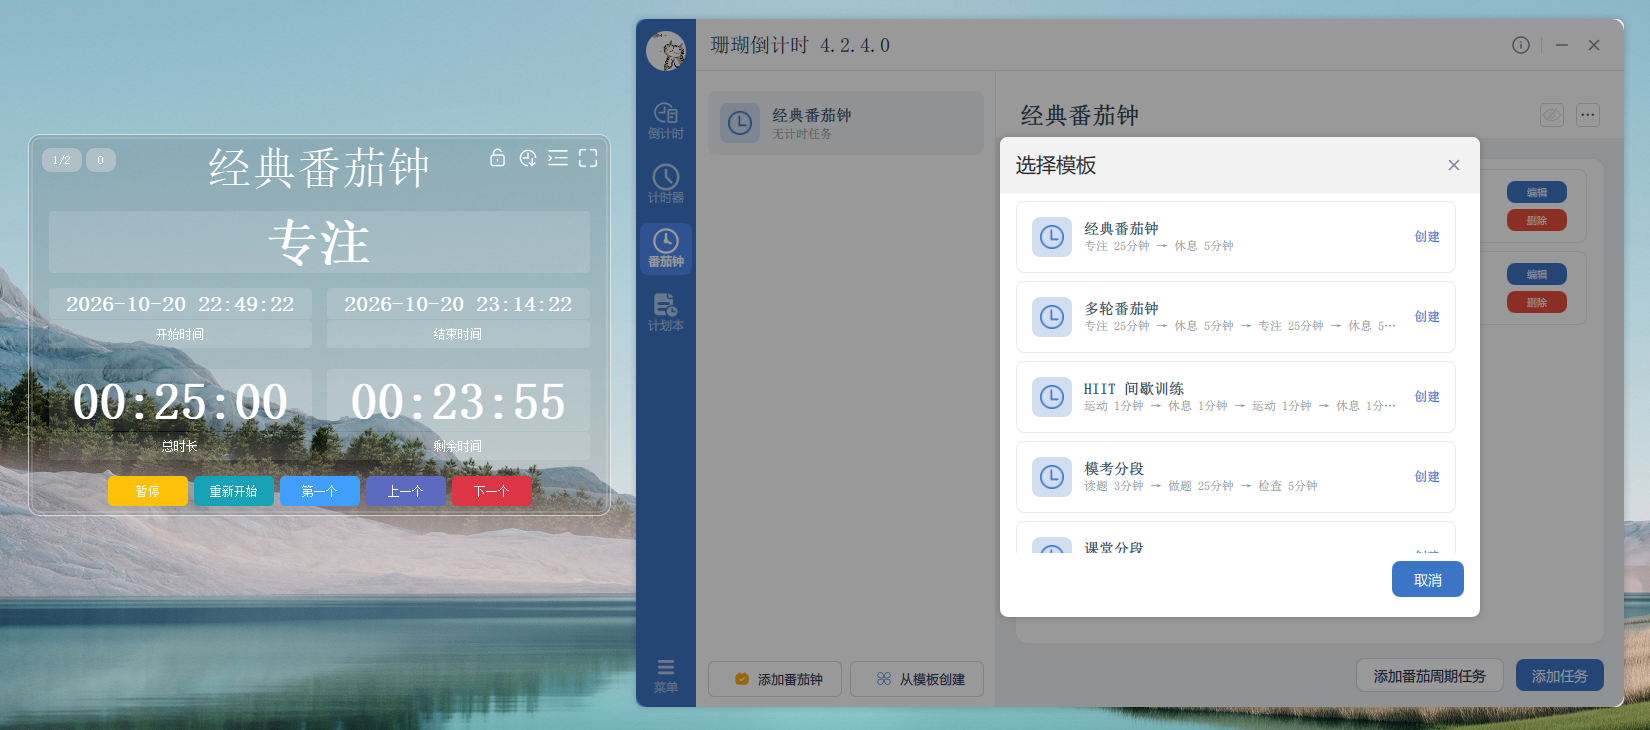Click the clock icon of 经典番茄钟 template
The image size is (1650, 730).
[1052, 237]
